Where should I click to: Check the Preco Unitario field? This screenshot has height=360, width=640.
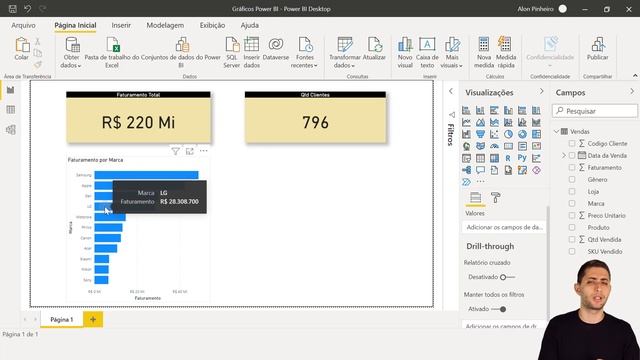[x=572, y=215]
